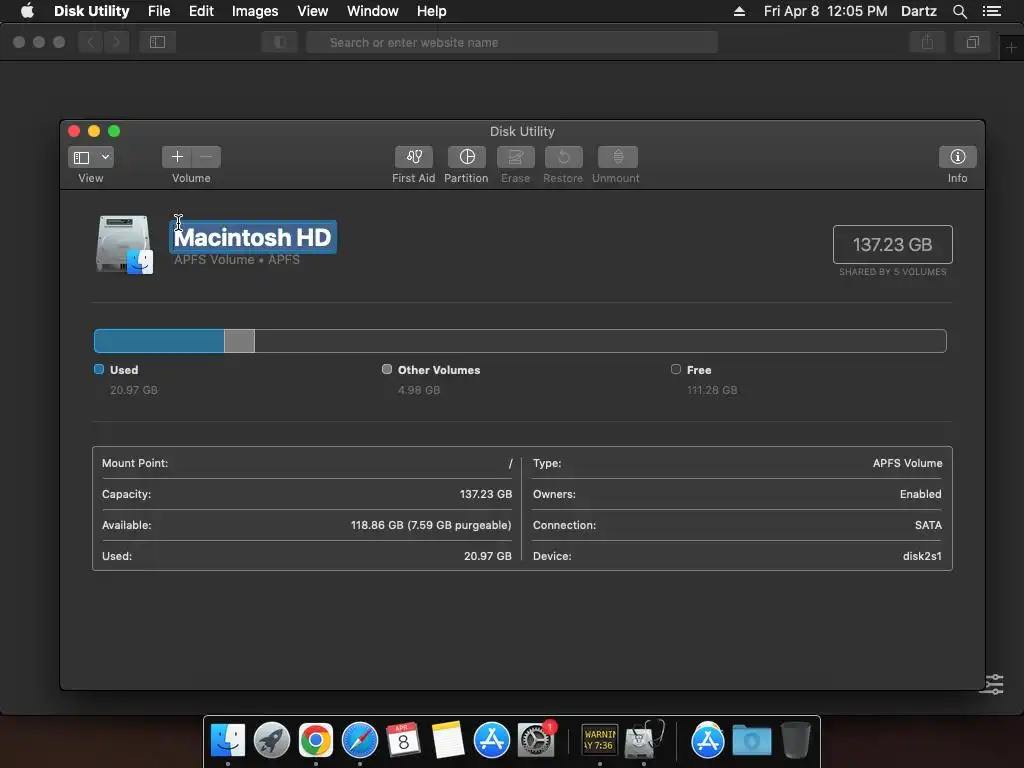1024x768 pixels.
Task: Open the Disk Utility menu
Action: pyautogui.click(x=91, y=11)
